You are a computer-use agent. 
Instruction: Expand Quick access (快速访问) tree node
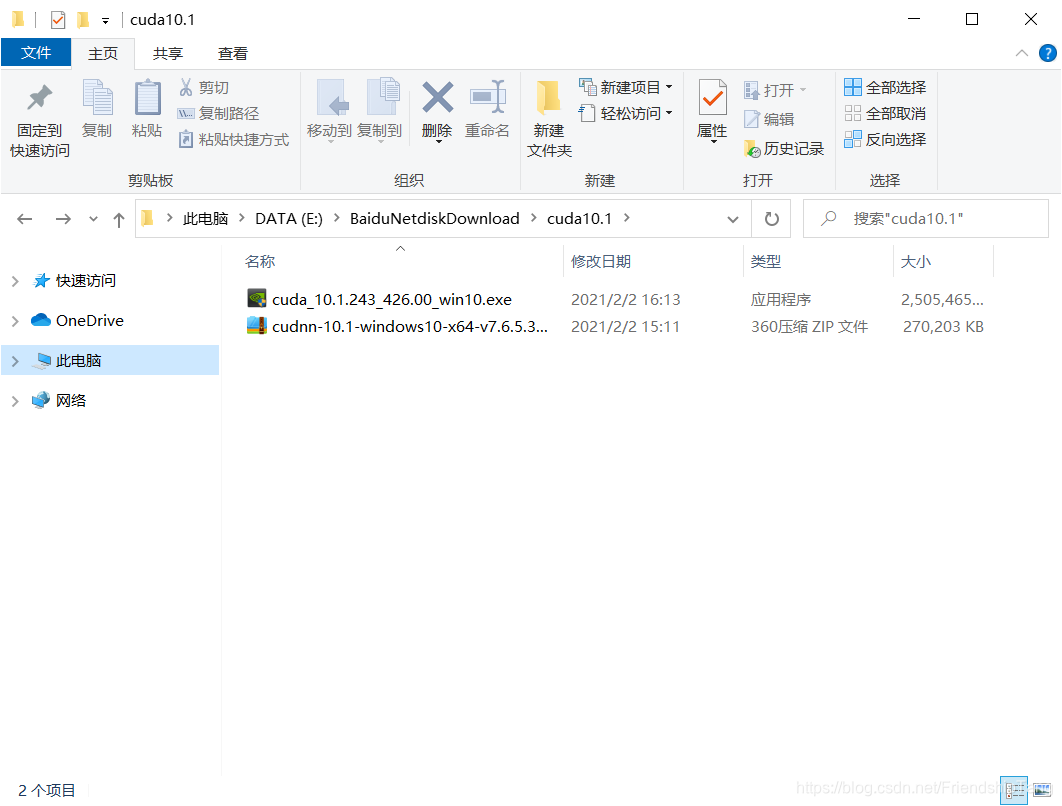coord(15,281)
